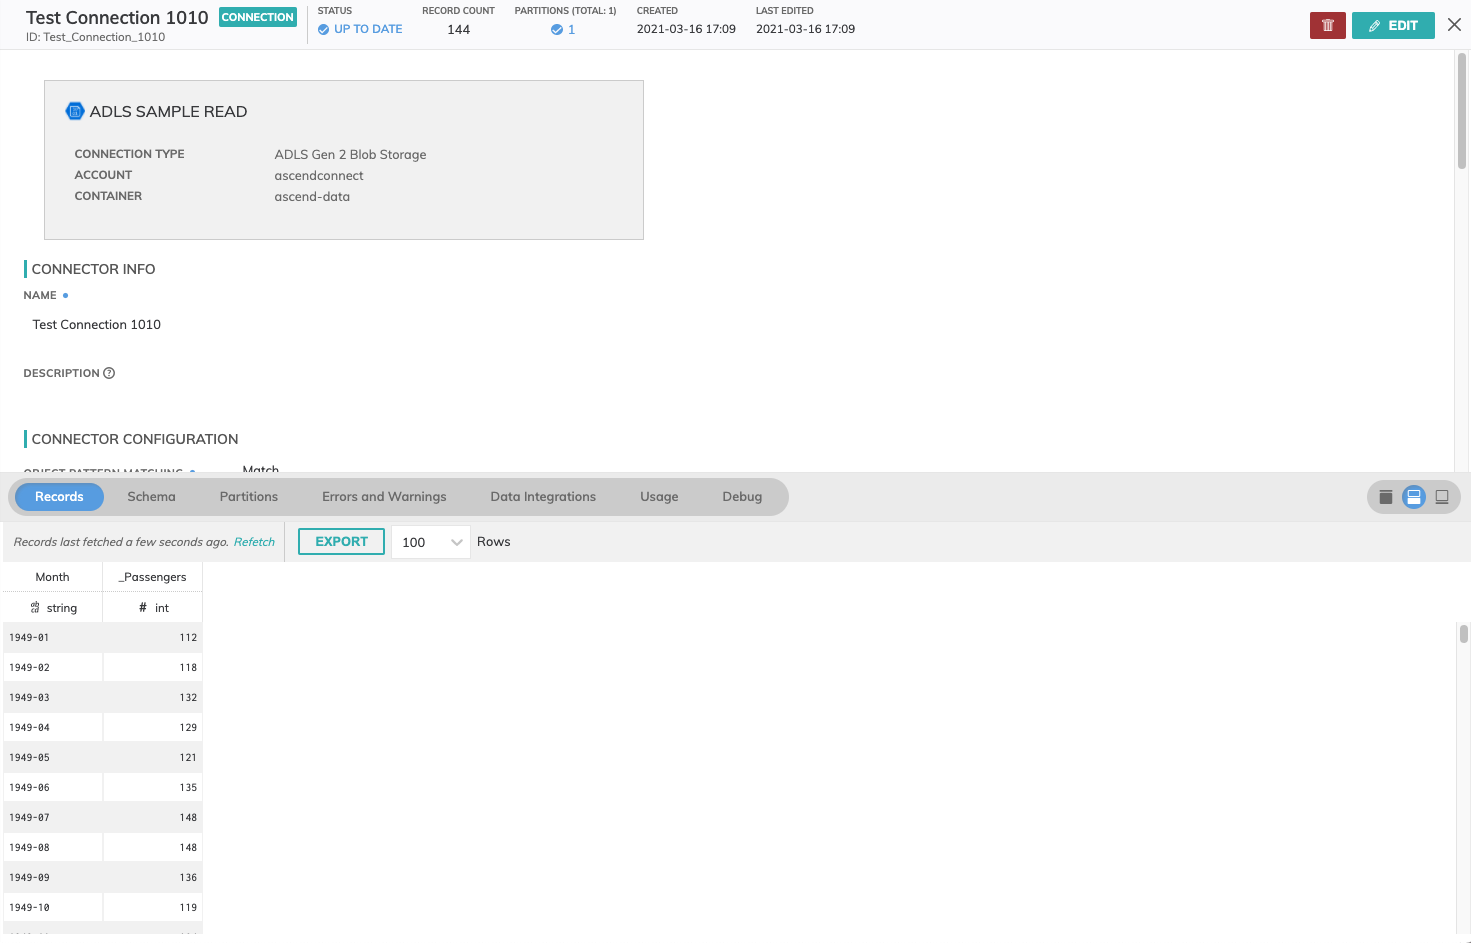This screenshot has height=943, width=1471.
Task: Select the 1949-09 month cell
Action: pyautogui.click(x=53, y=877)
